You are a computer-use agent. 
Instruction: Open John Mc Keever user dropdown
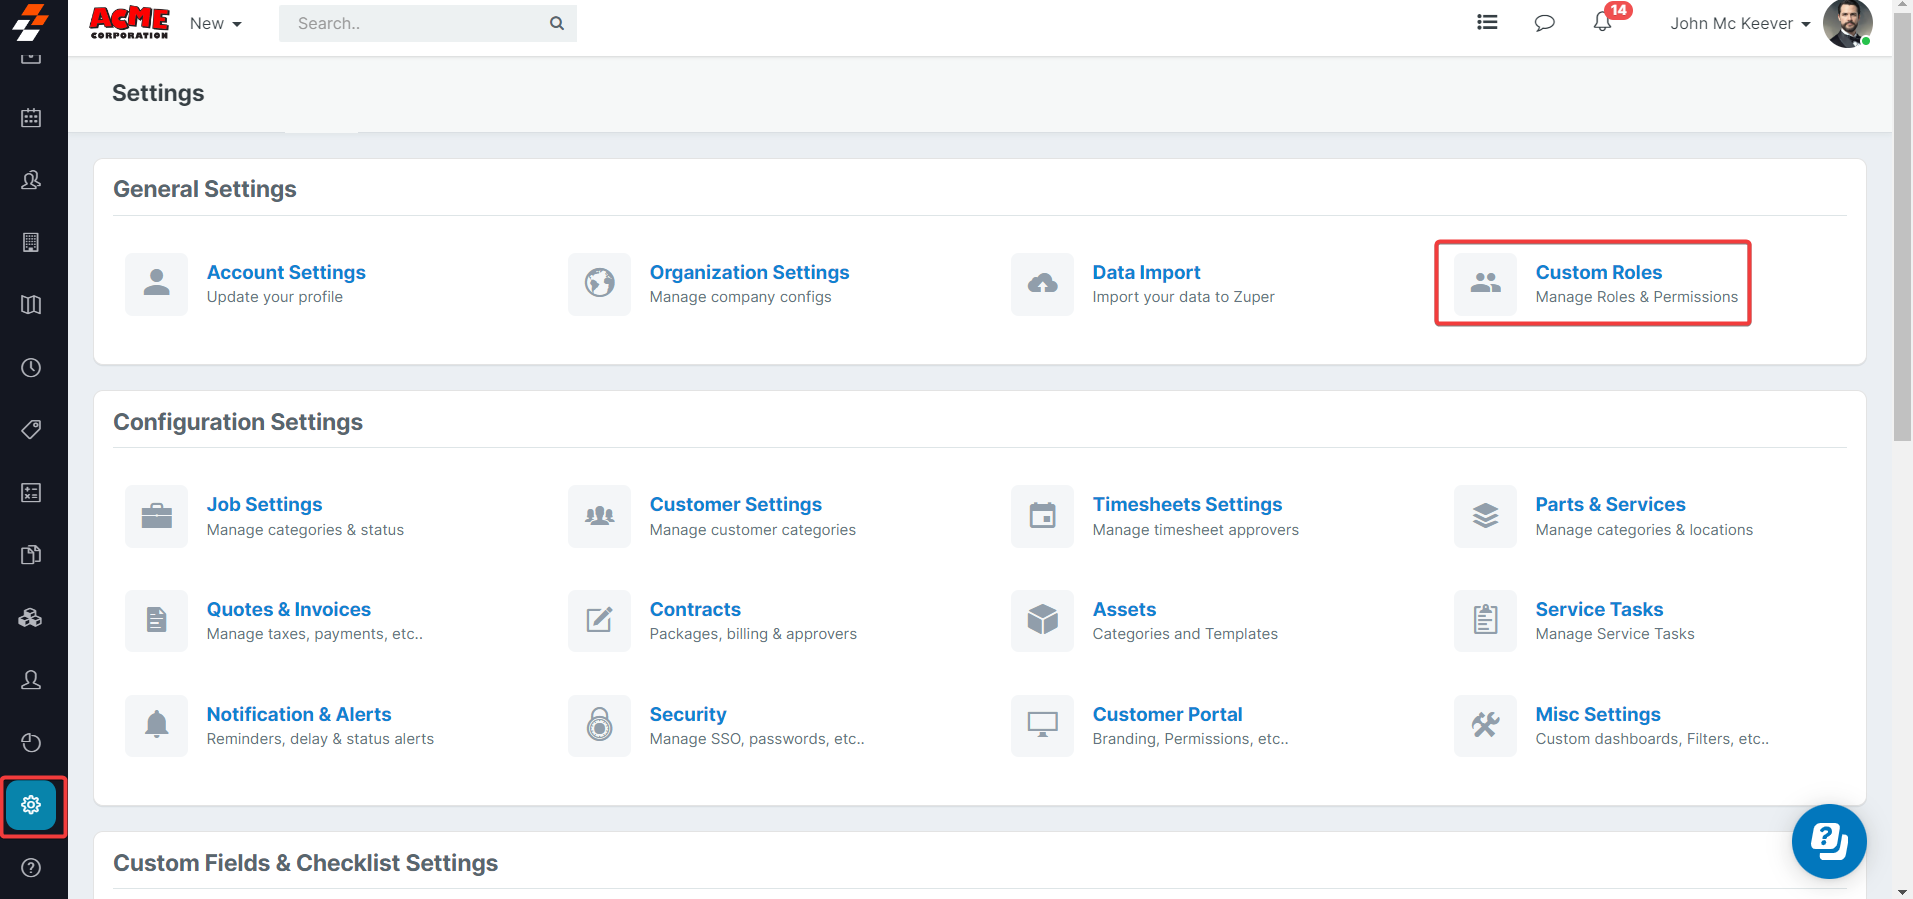point(1739,23)
